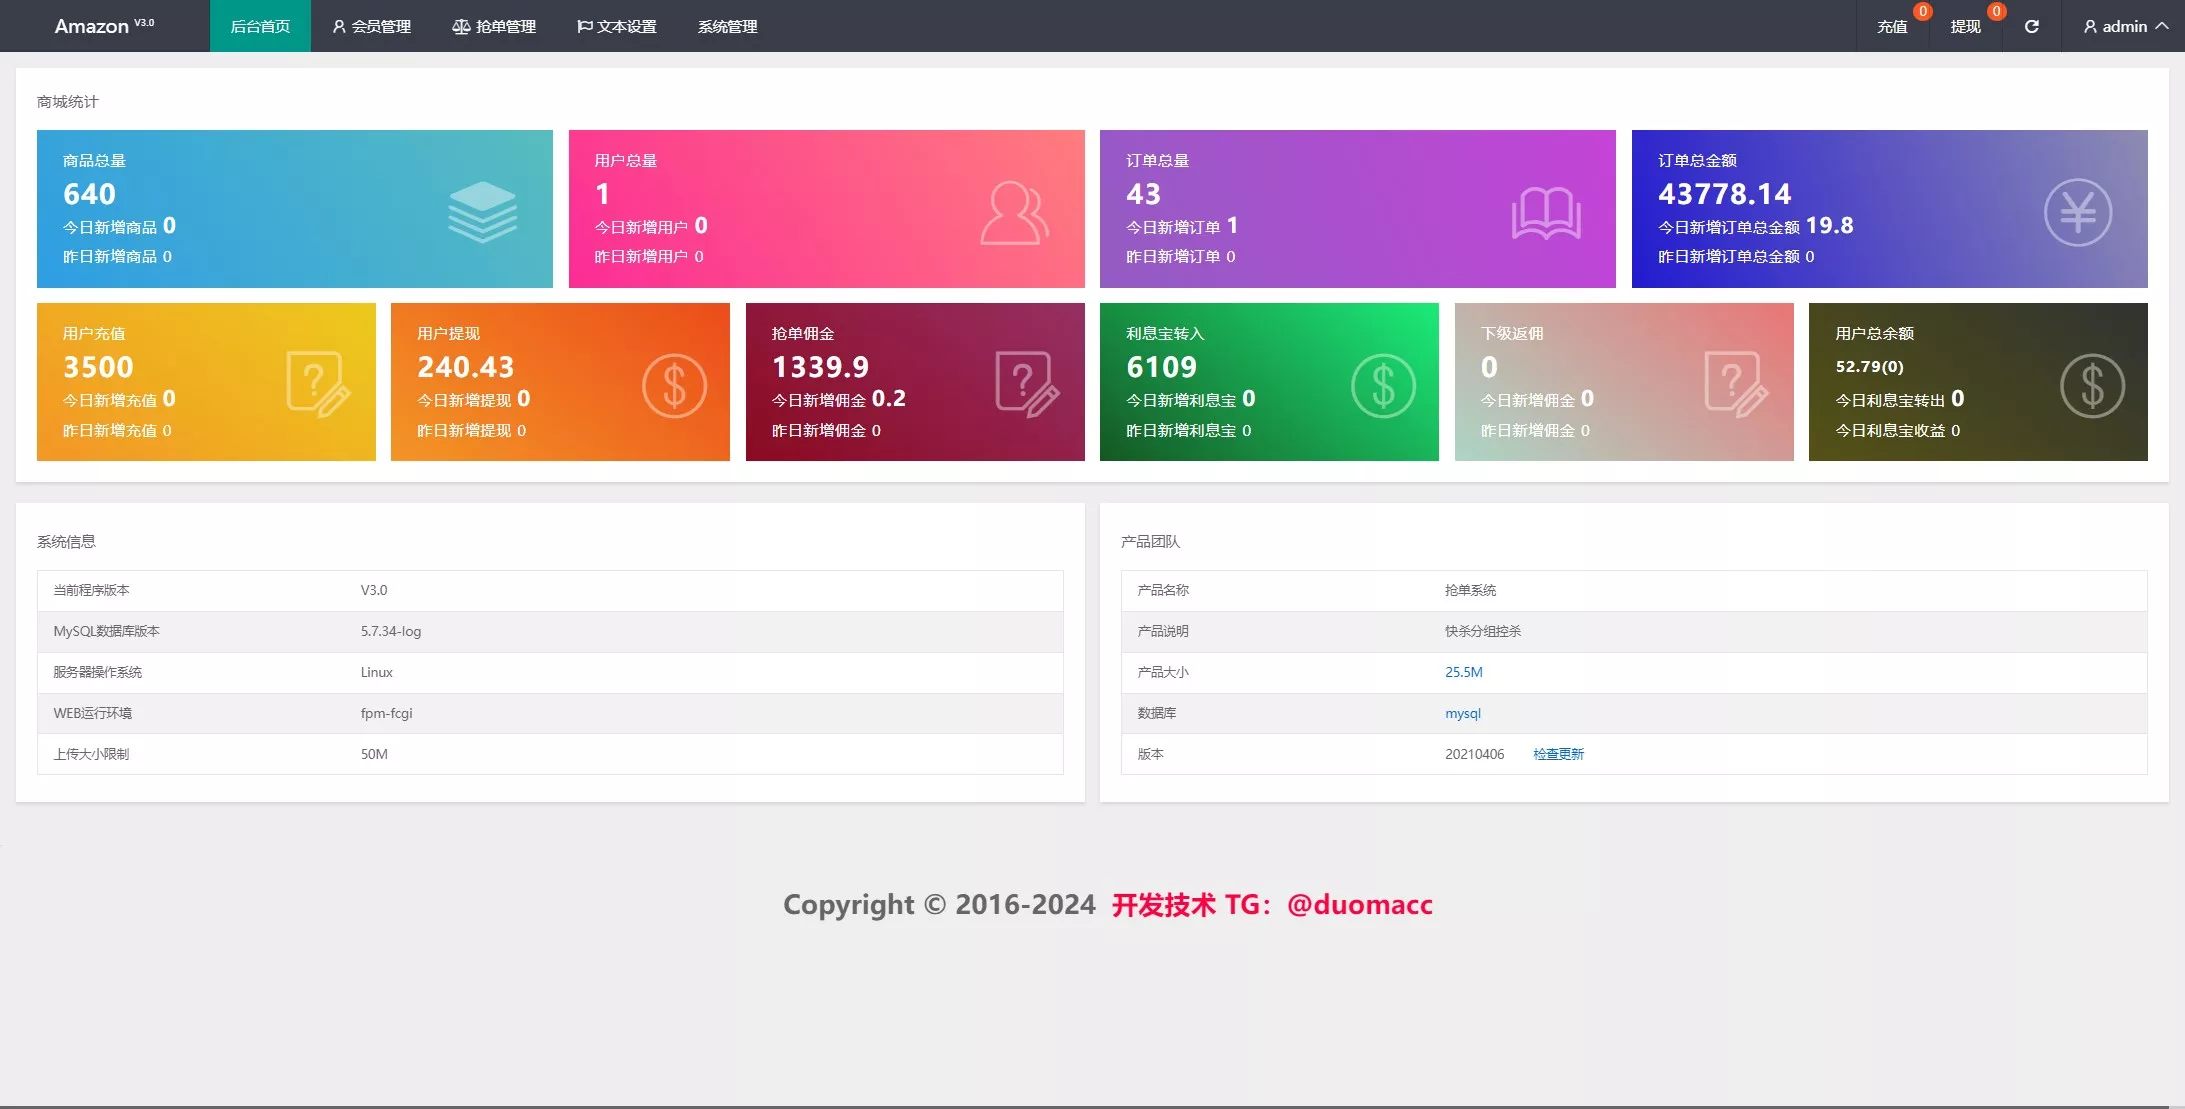This screenshot has width=2185, height=1109.
Task: Open the 抢单管理 menu
Action: click(494, 26)
